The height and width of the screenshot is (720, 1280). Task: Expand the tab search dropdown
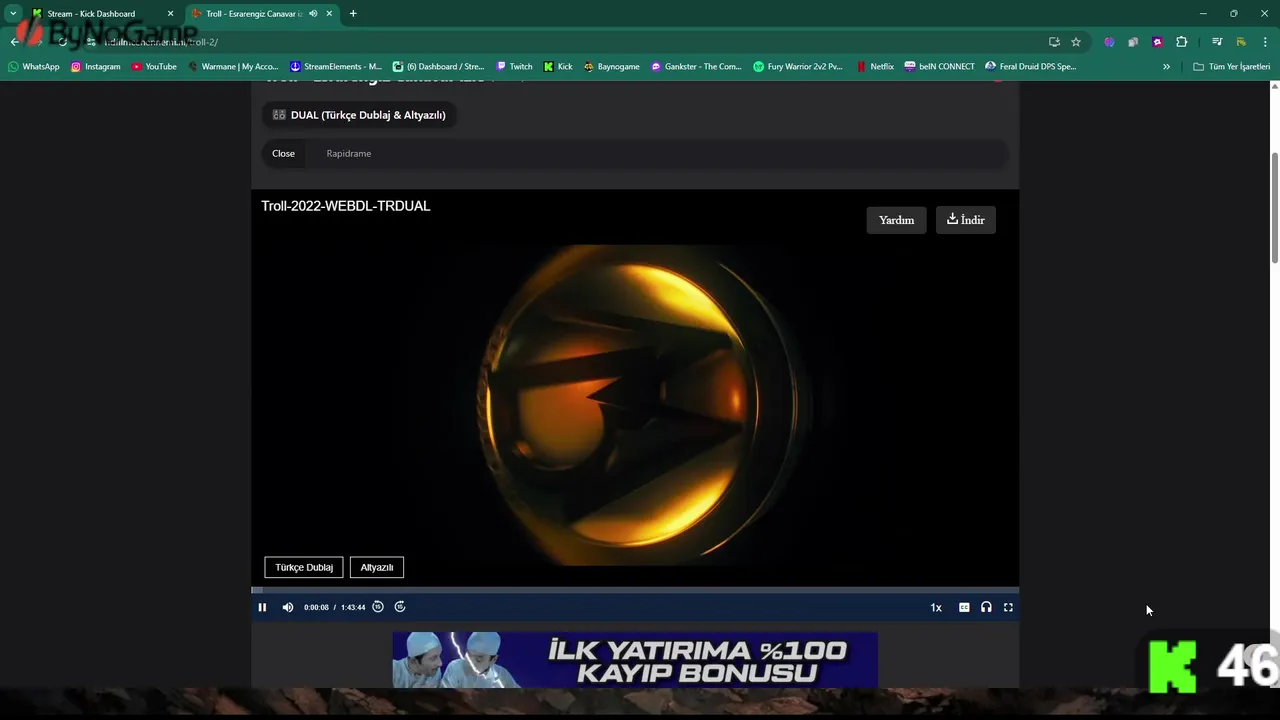12,14
